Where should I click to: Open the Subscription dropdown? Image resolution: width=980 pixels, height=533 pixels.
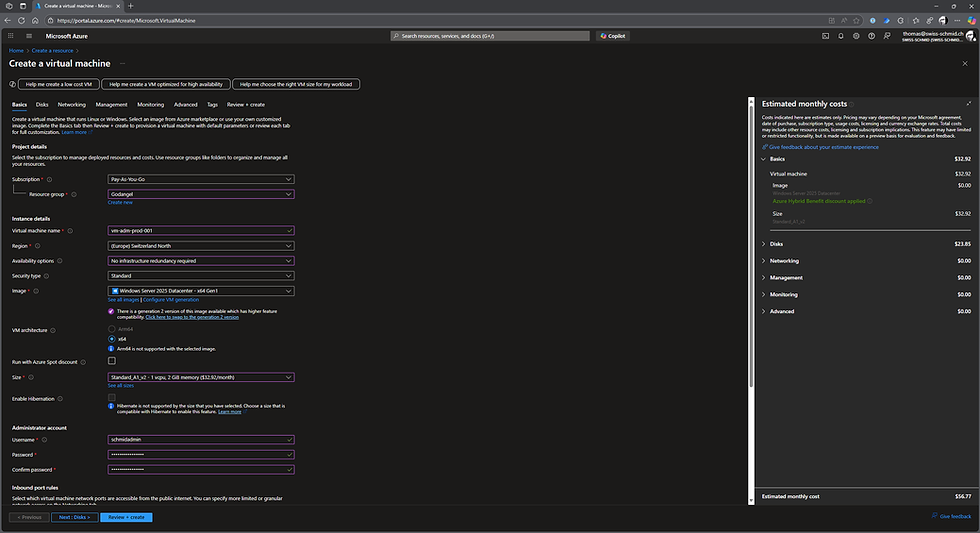tap(201, 179)
